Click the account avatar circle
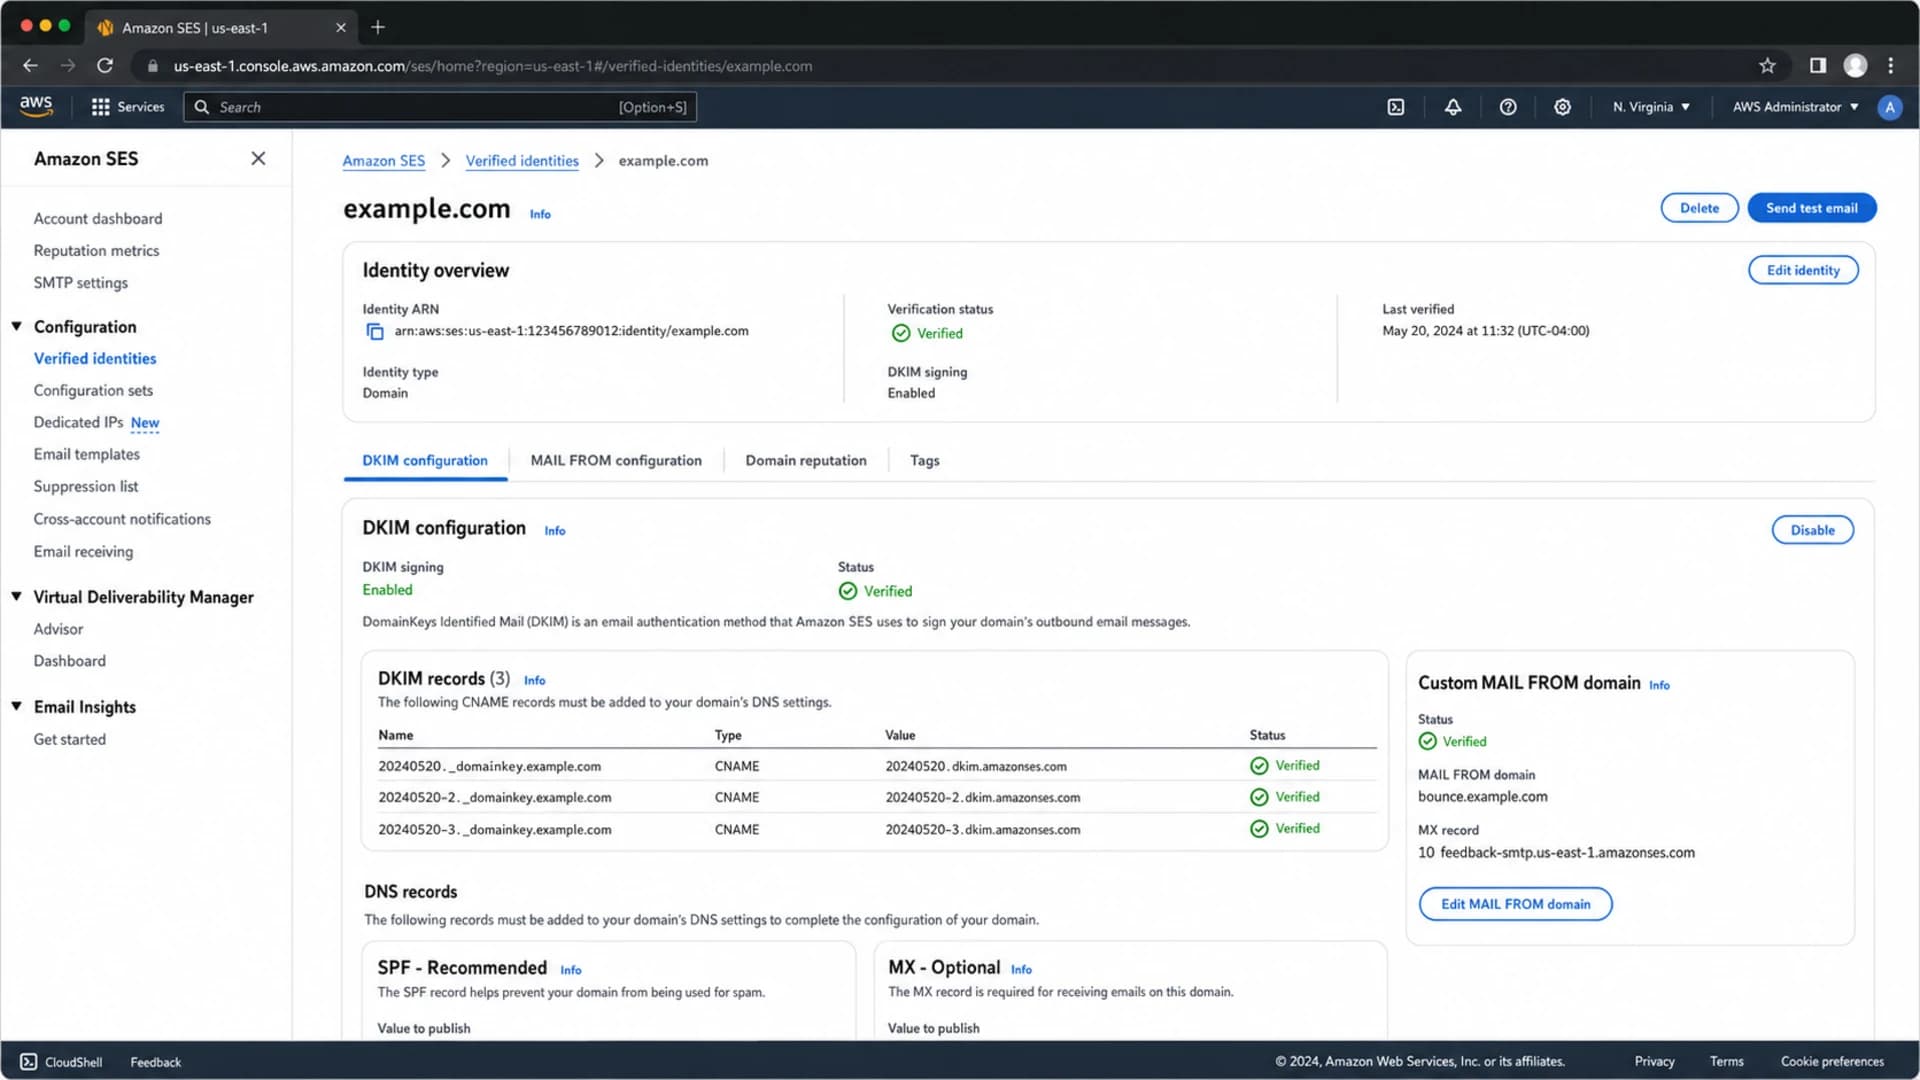This screenshot has width=1920, height=1080. (1889, 107)
